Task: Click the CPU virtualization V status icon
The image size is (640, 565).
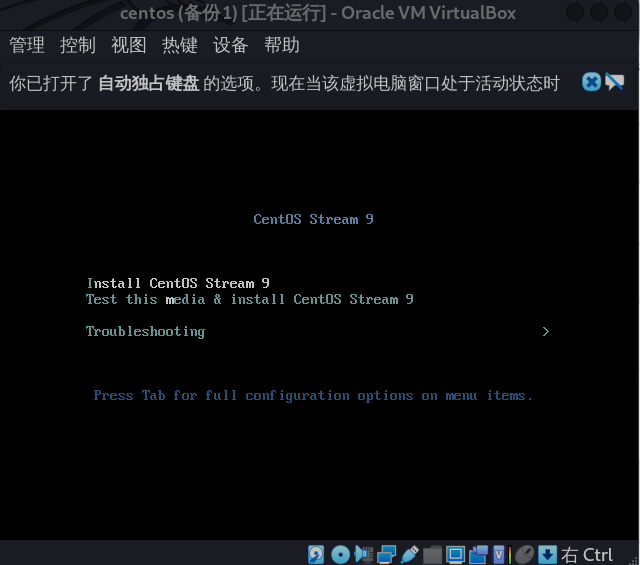Action: [x=501, y=554]
